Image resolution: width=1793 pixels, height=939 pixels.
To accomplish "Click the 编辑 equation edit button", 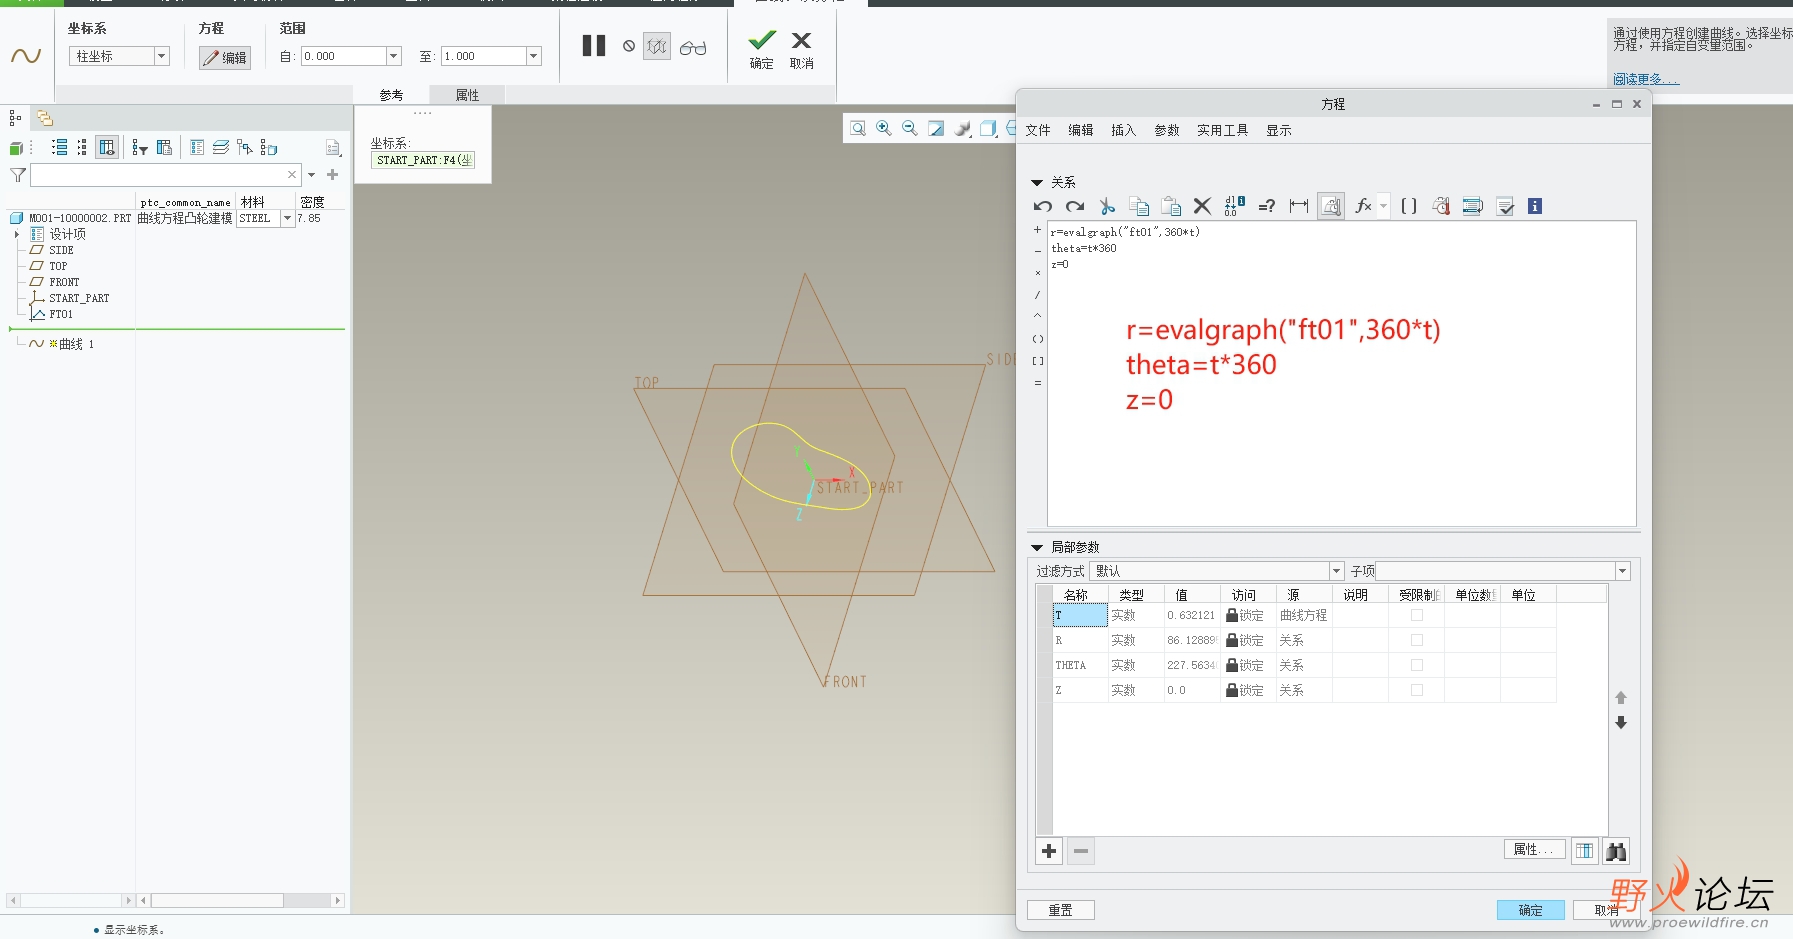I will click(225, 58).
